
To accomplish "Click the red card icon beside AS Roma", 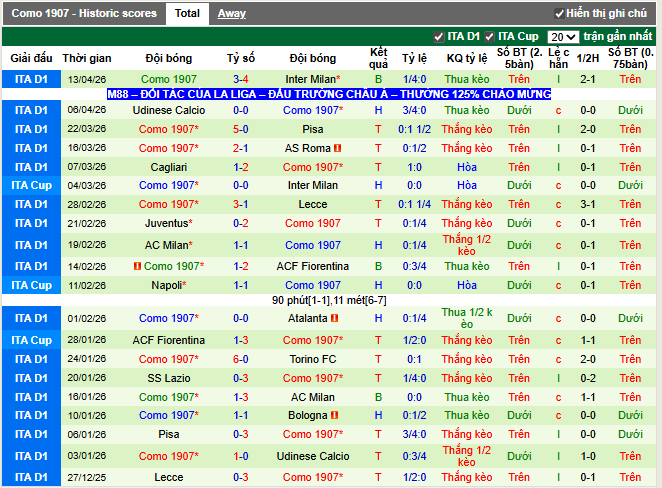I will point(338,148).
